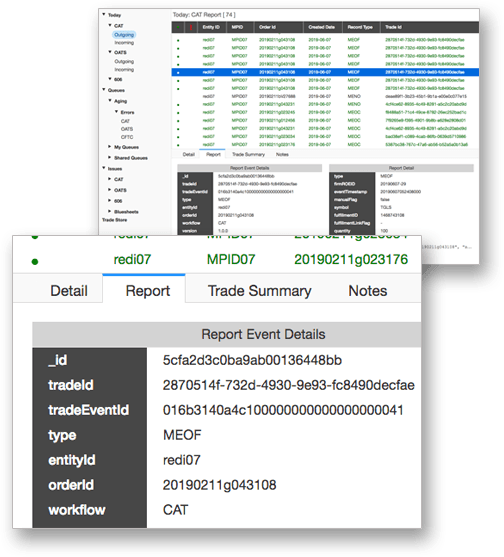Image resolution: width=504 pixels, height=557 pixels.
Task: Open the CFTC errors queue
Action: tap(127, 137)
